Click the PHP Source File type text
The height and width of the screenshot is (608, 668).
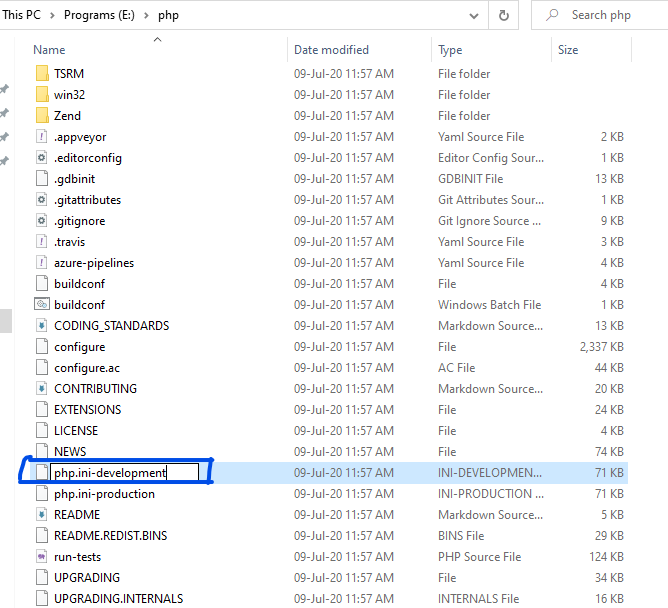pyautogui.click(x=479, y=556)
